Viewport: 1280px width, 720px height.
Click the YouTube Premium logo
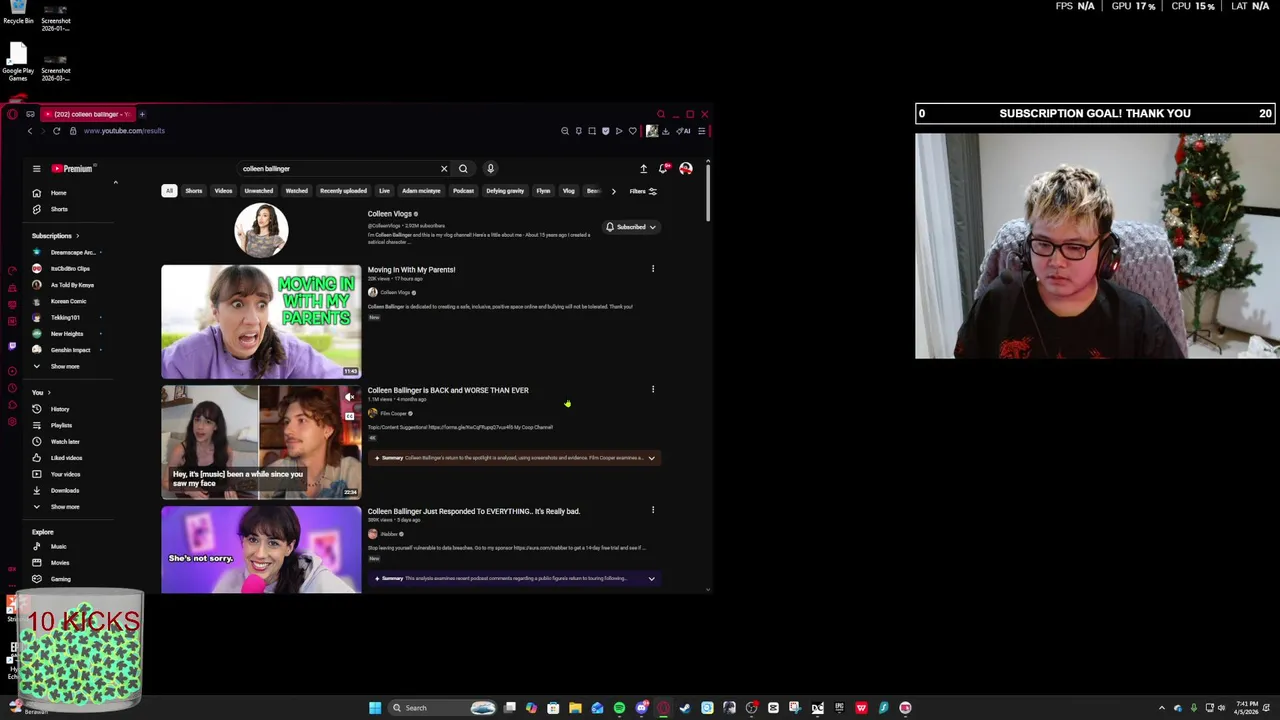(72, 169)
